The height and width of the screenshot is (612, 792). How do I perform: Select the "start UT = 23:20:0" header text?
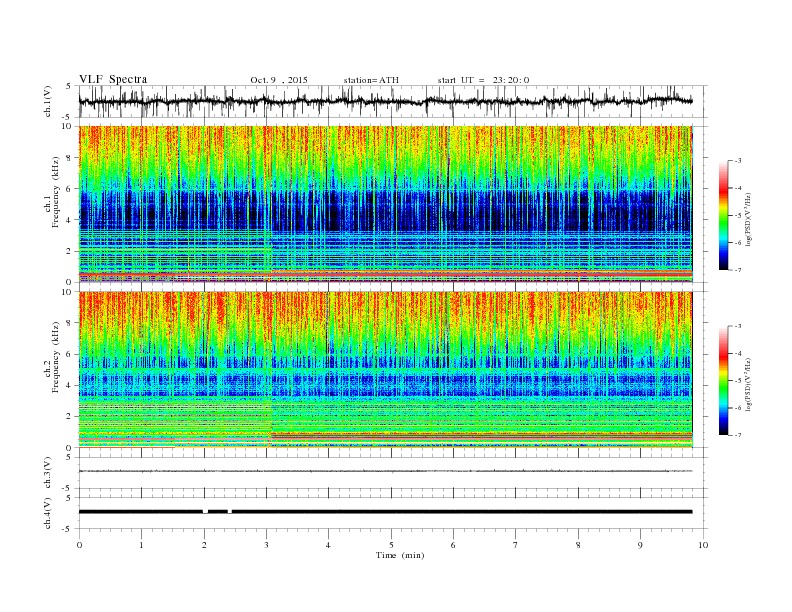(x=483, y=80)
